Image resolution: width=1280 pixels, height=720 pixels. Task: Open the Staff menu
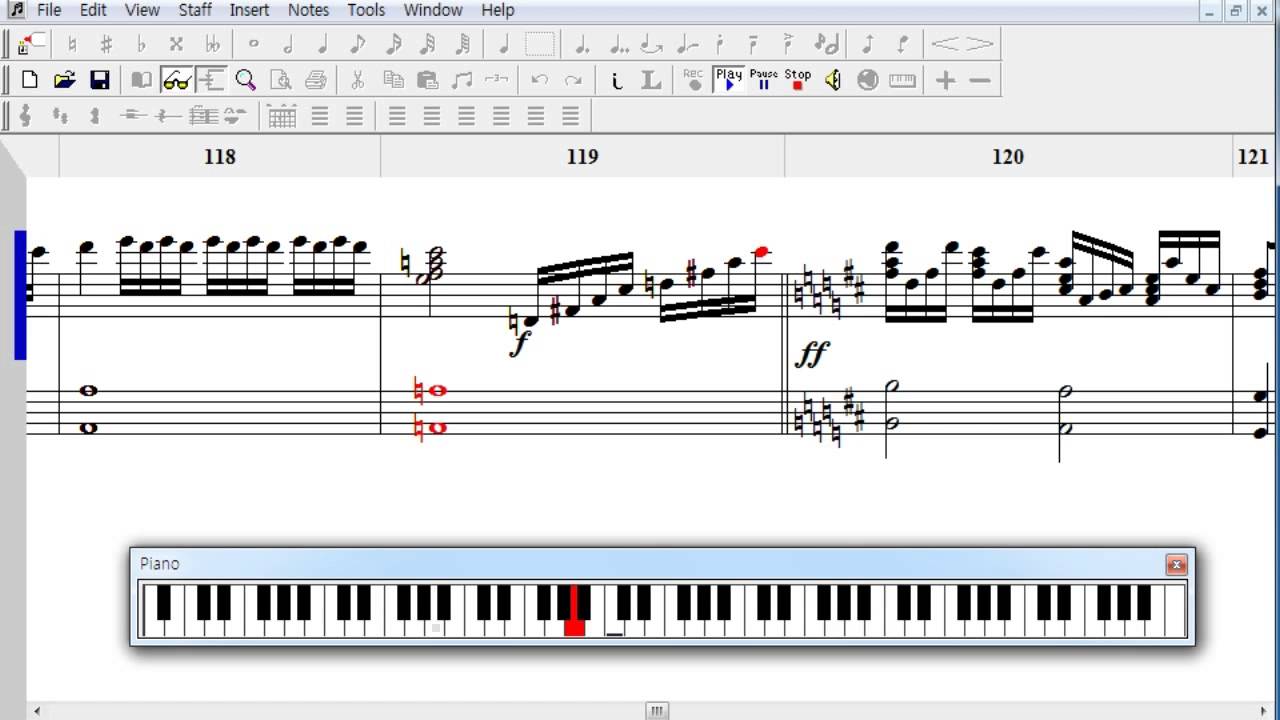point(195,10)
